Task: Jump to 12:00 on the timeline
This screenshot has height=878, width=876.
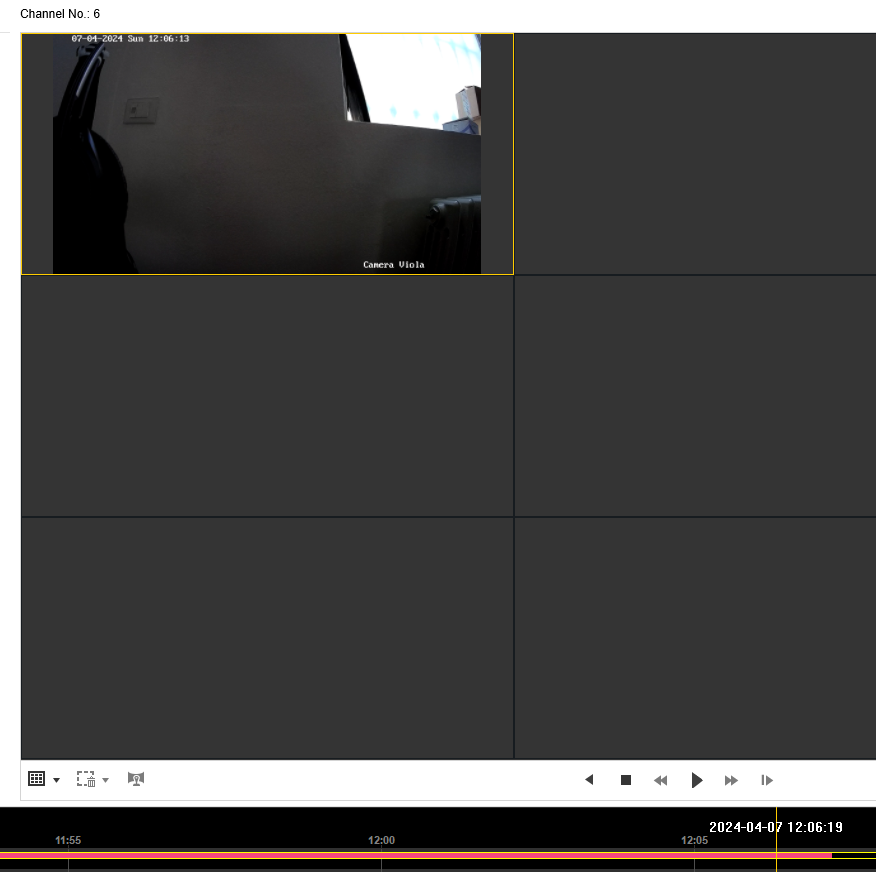Action: point(381,855)
